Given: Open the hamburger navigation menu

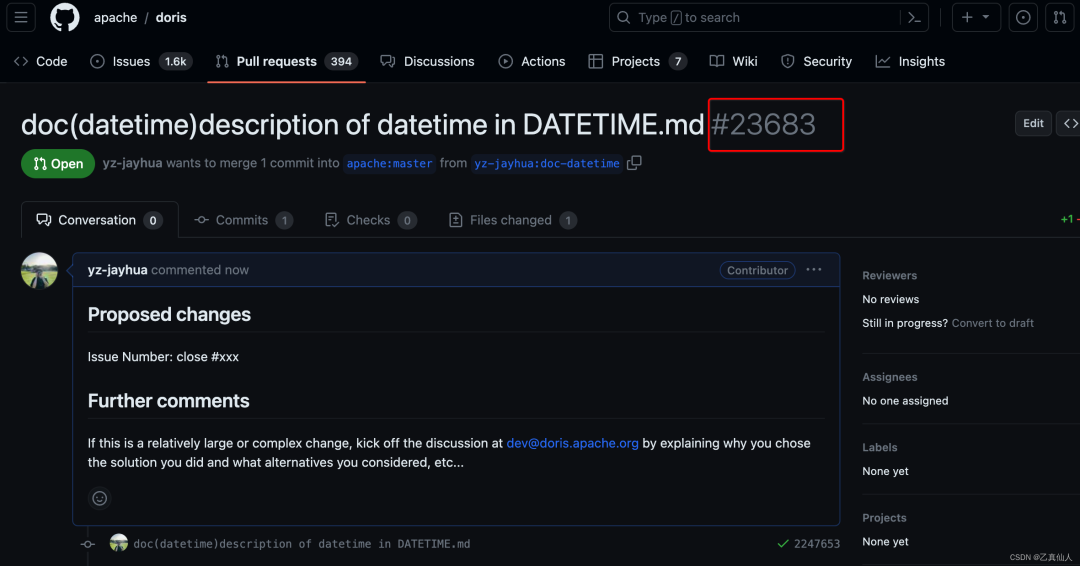Looking at the screenshot, I should 21,17.
